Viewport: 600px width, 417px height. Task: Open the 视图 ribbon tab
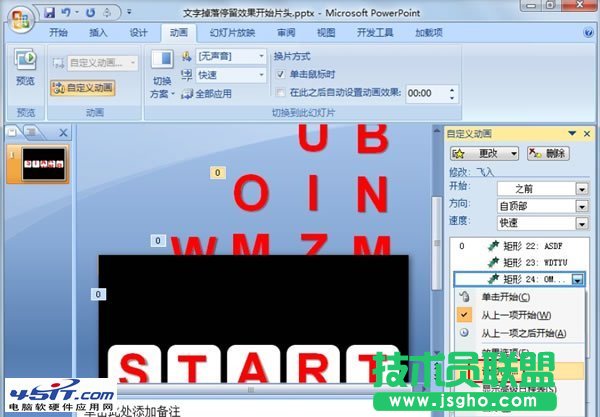[x=326, y=33]
